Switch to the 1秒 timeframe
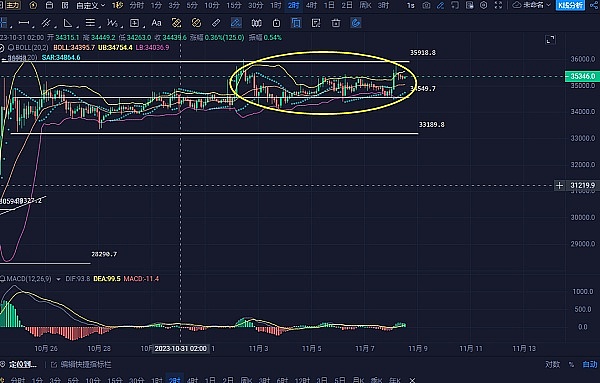The width and height of the screenshot is (600, 383). pyautogui.click(x=117, y=5)
